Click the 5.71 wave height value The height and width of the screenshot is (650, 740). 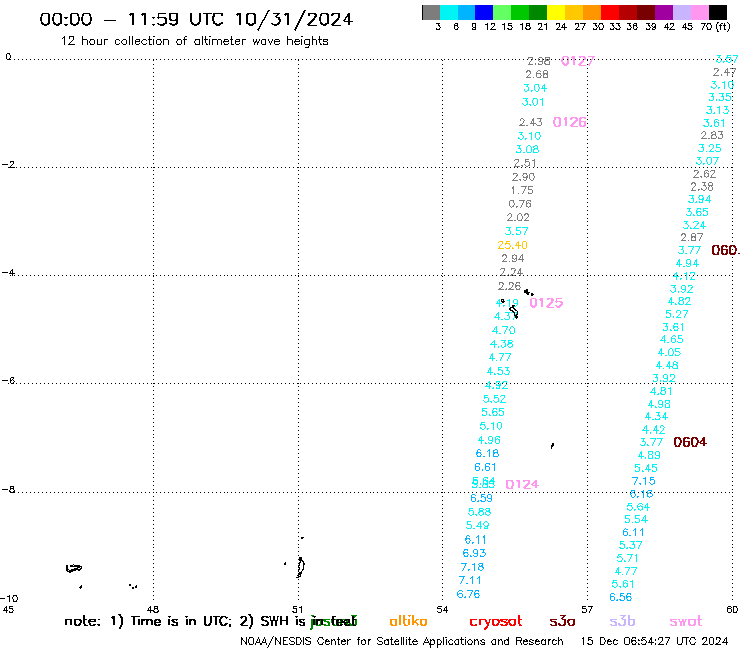[x=627, y=558]
